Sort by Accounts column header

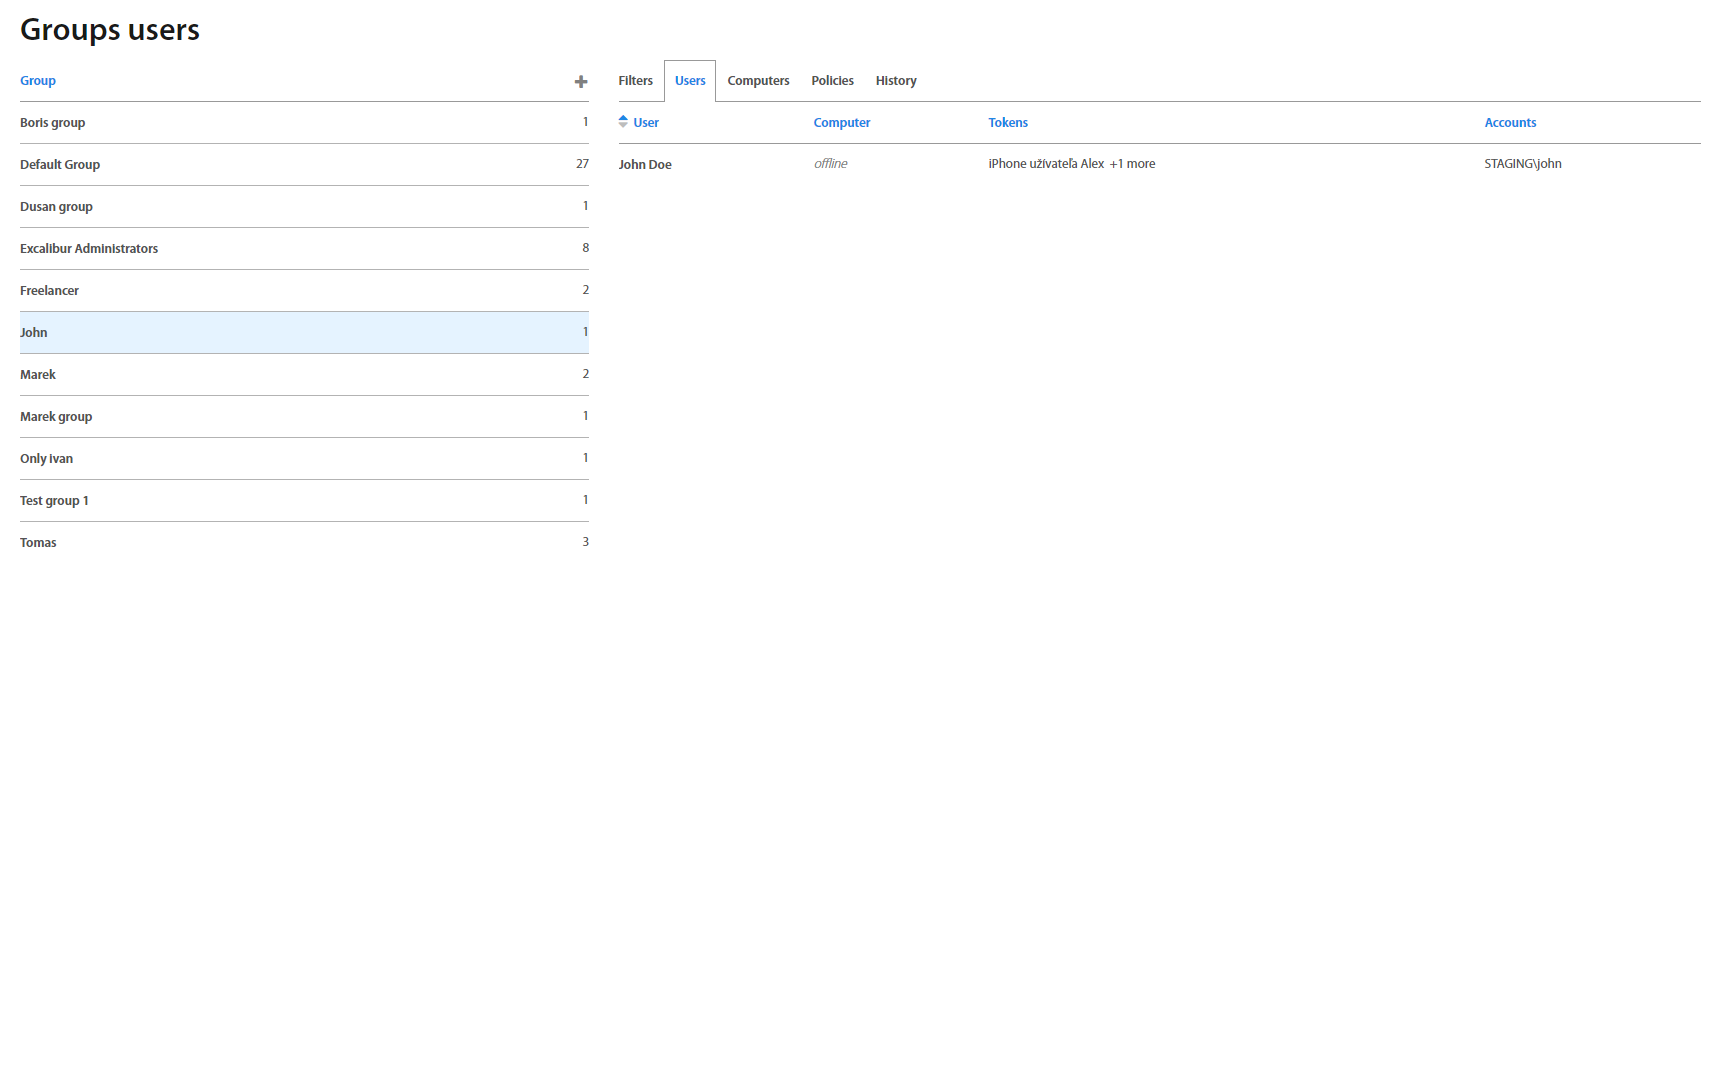pyautogui.click(x=1509, y=123)
